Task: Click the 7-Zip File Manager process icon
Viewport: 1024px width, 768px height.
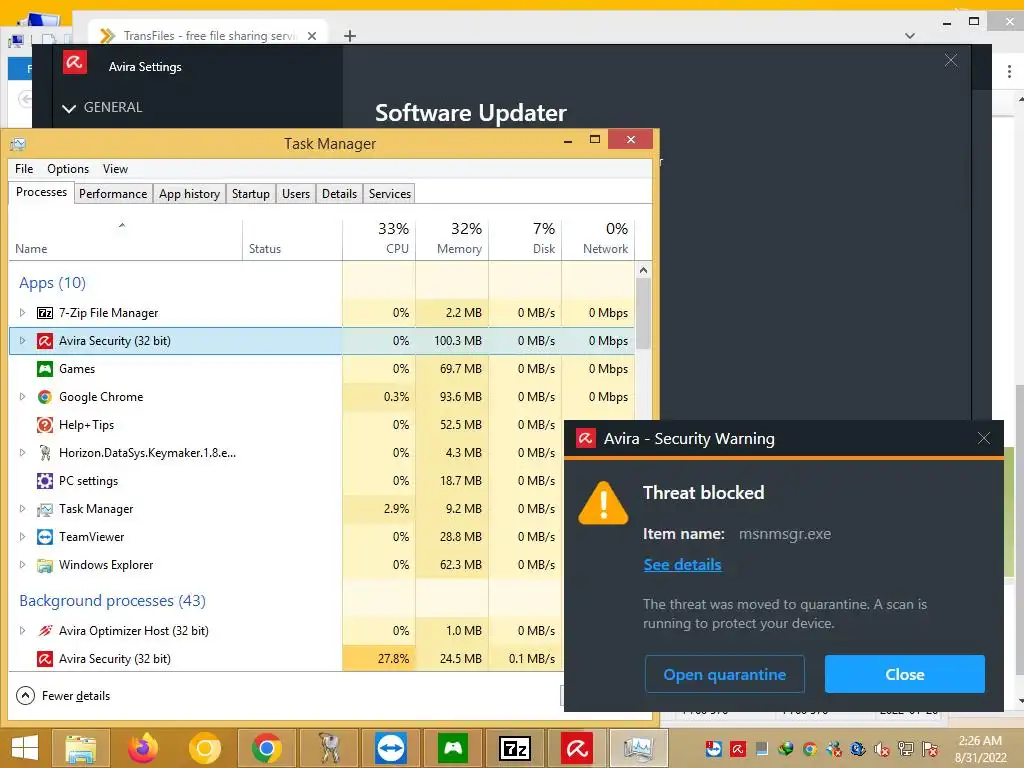Action: tap(44, 313)
